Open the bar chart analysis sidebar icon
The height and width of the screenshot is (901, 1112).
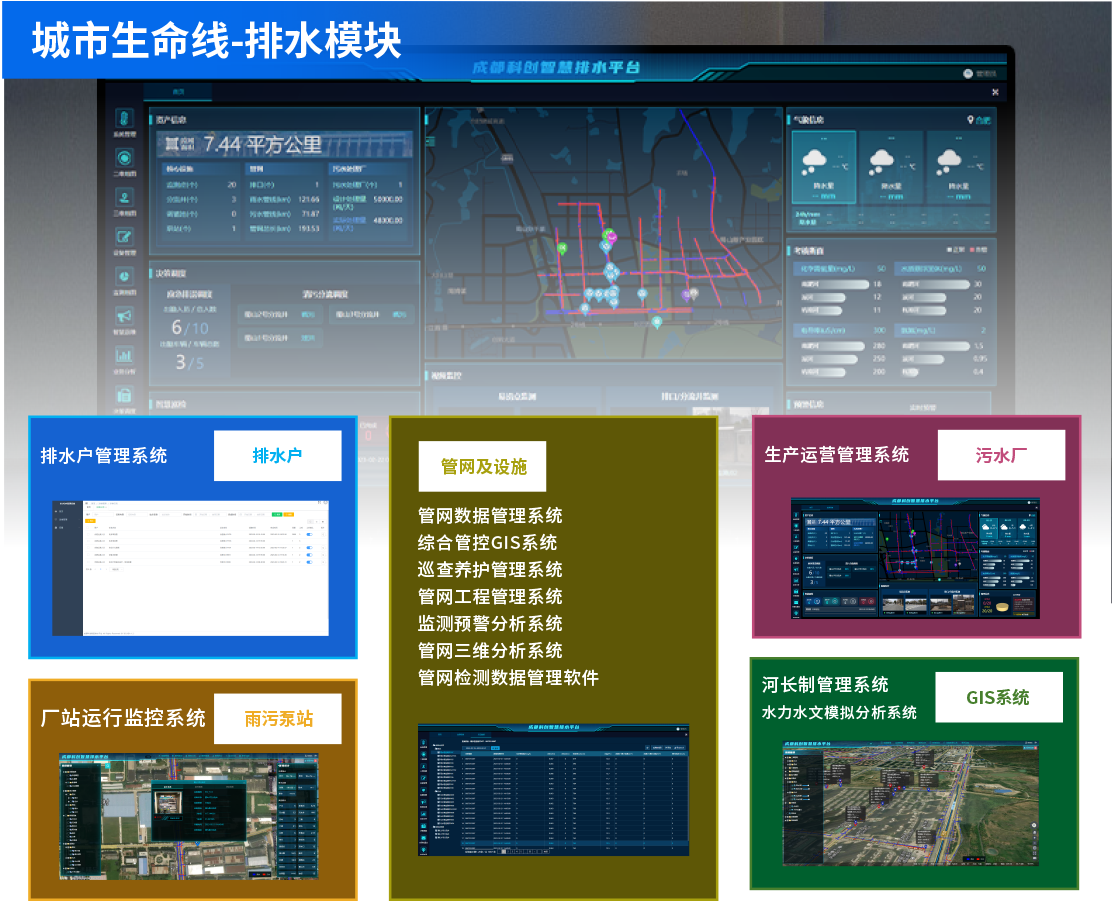coord(124,354)
